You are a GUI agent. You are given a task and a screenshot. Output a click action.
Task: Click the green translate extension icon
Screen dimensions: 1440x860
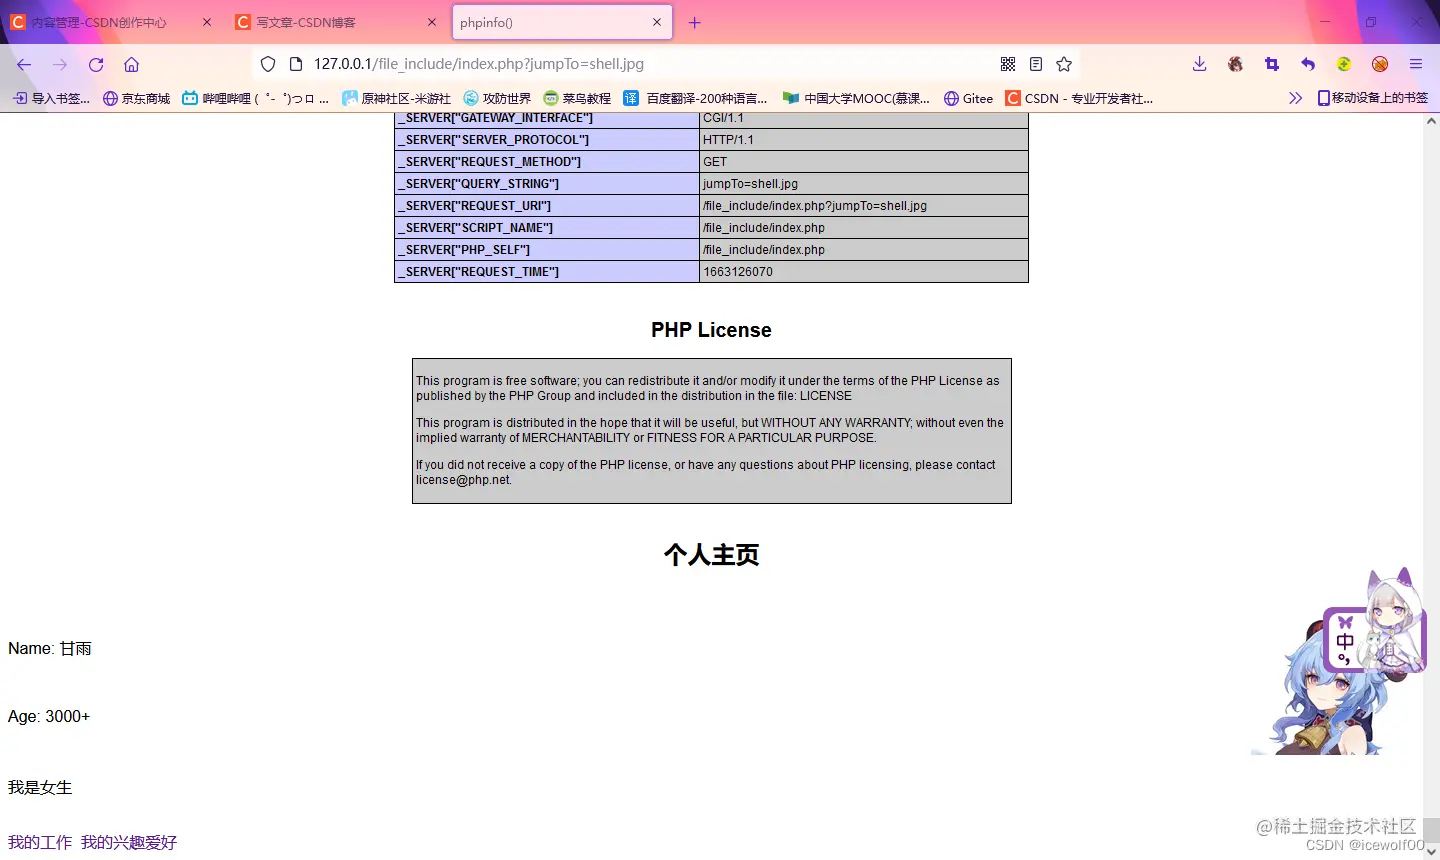click(x=1343, y=63)
